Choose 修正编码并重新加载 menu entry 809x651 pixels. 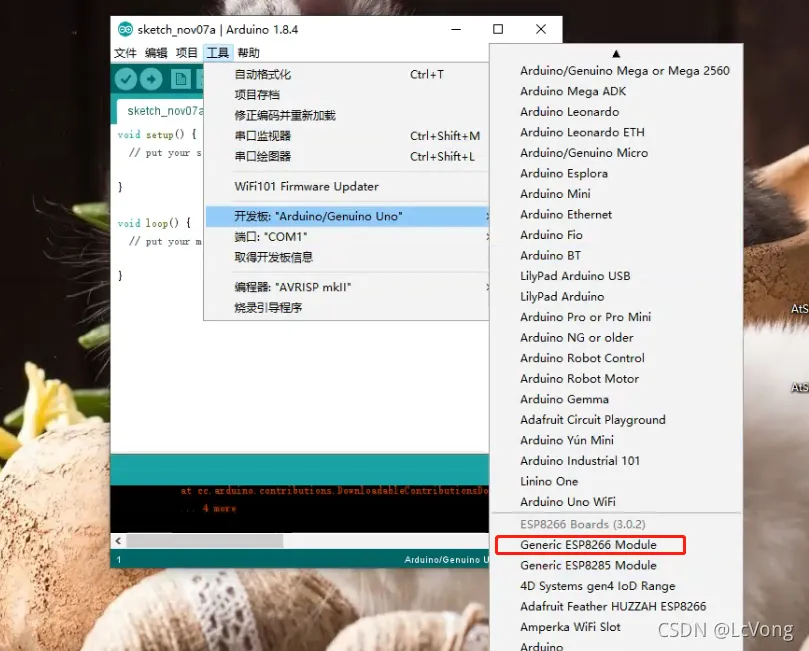coord(346,116)
